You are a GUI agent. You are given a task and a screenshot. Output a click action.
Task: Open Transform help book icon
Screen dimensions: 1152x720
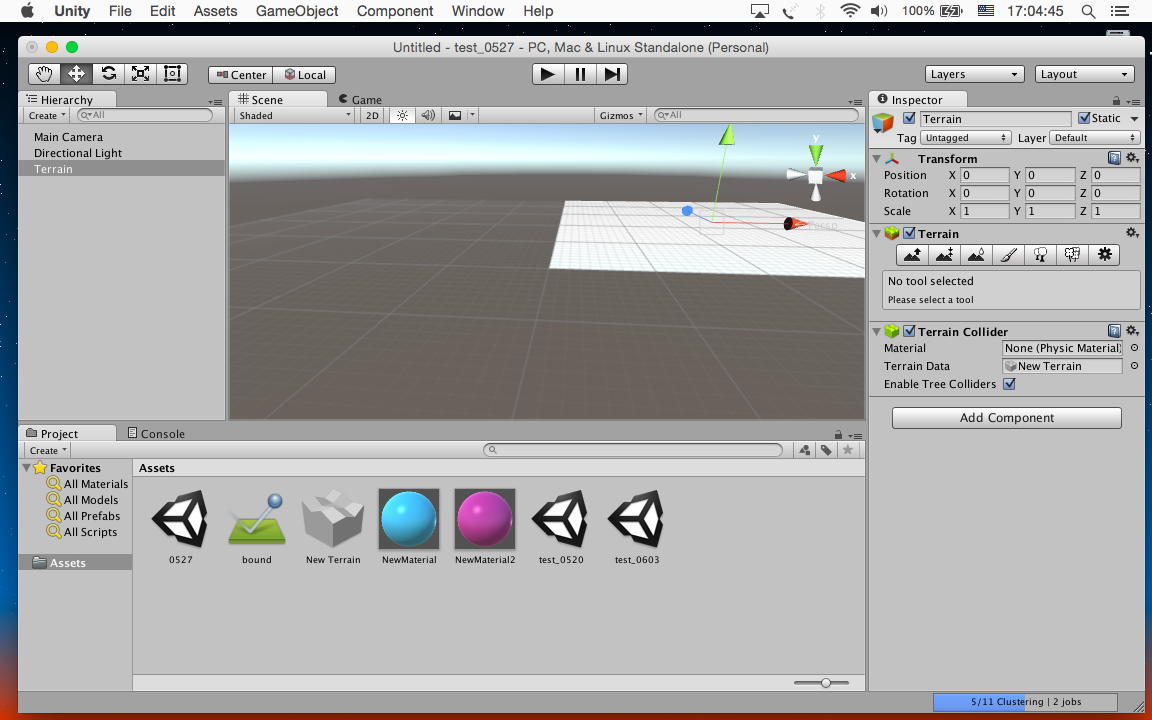(x=1115, y=158)
